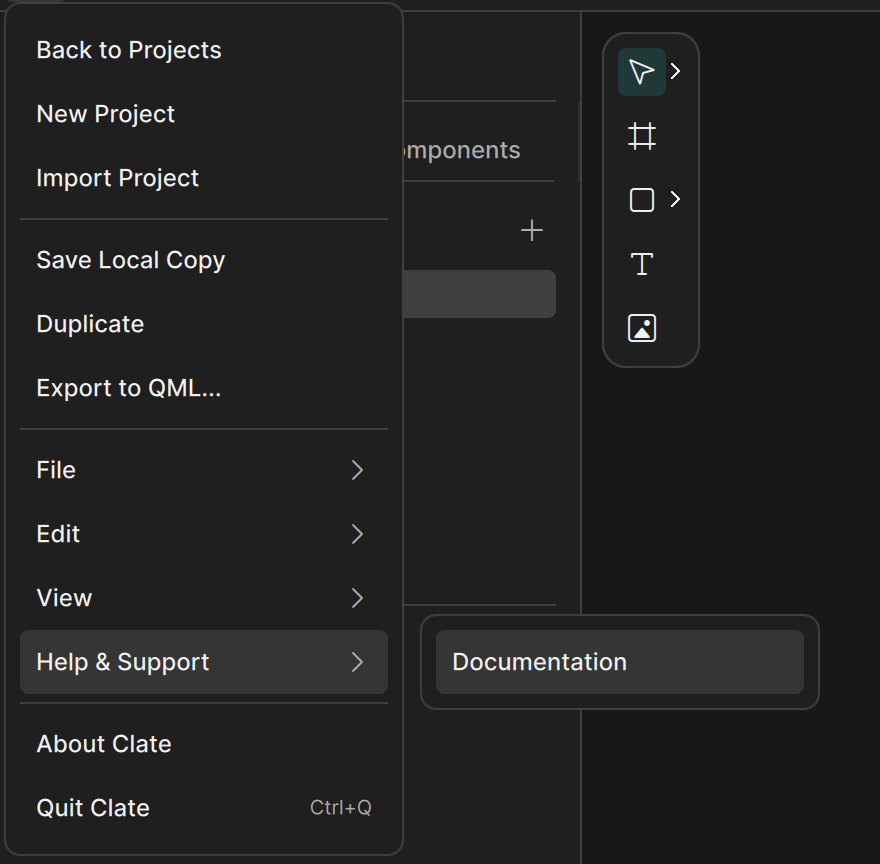Select Duplicate from menu
The width and height of the screenshot is (880, 864).
pyautogui.click(x=204, y=324)
